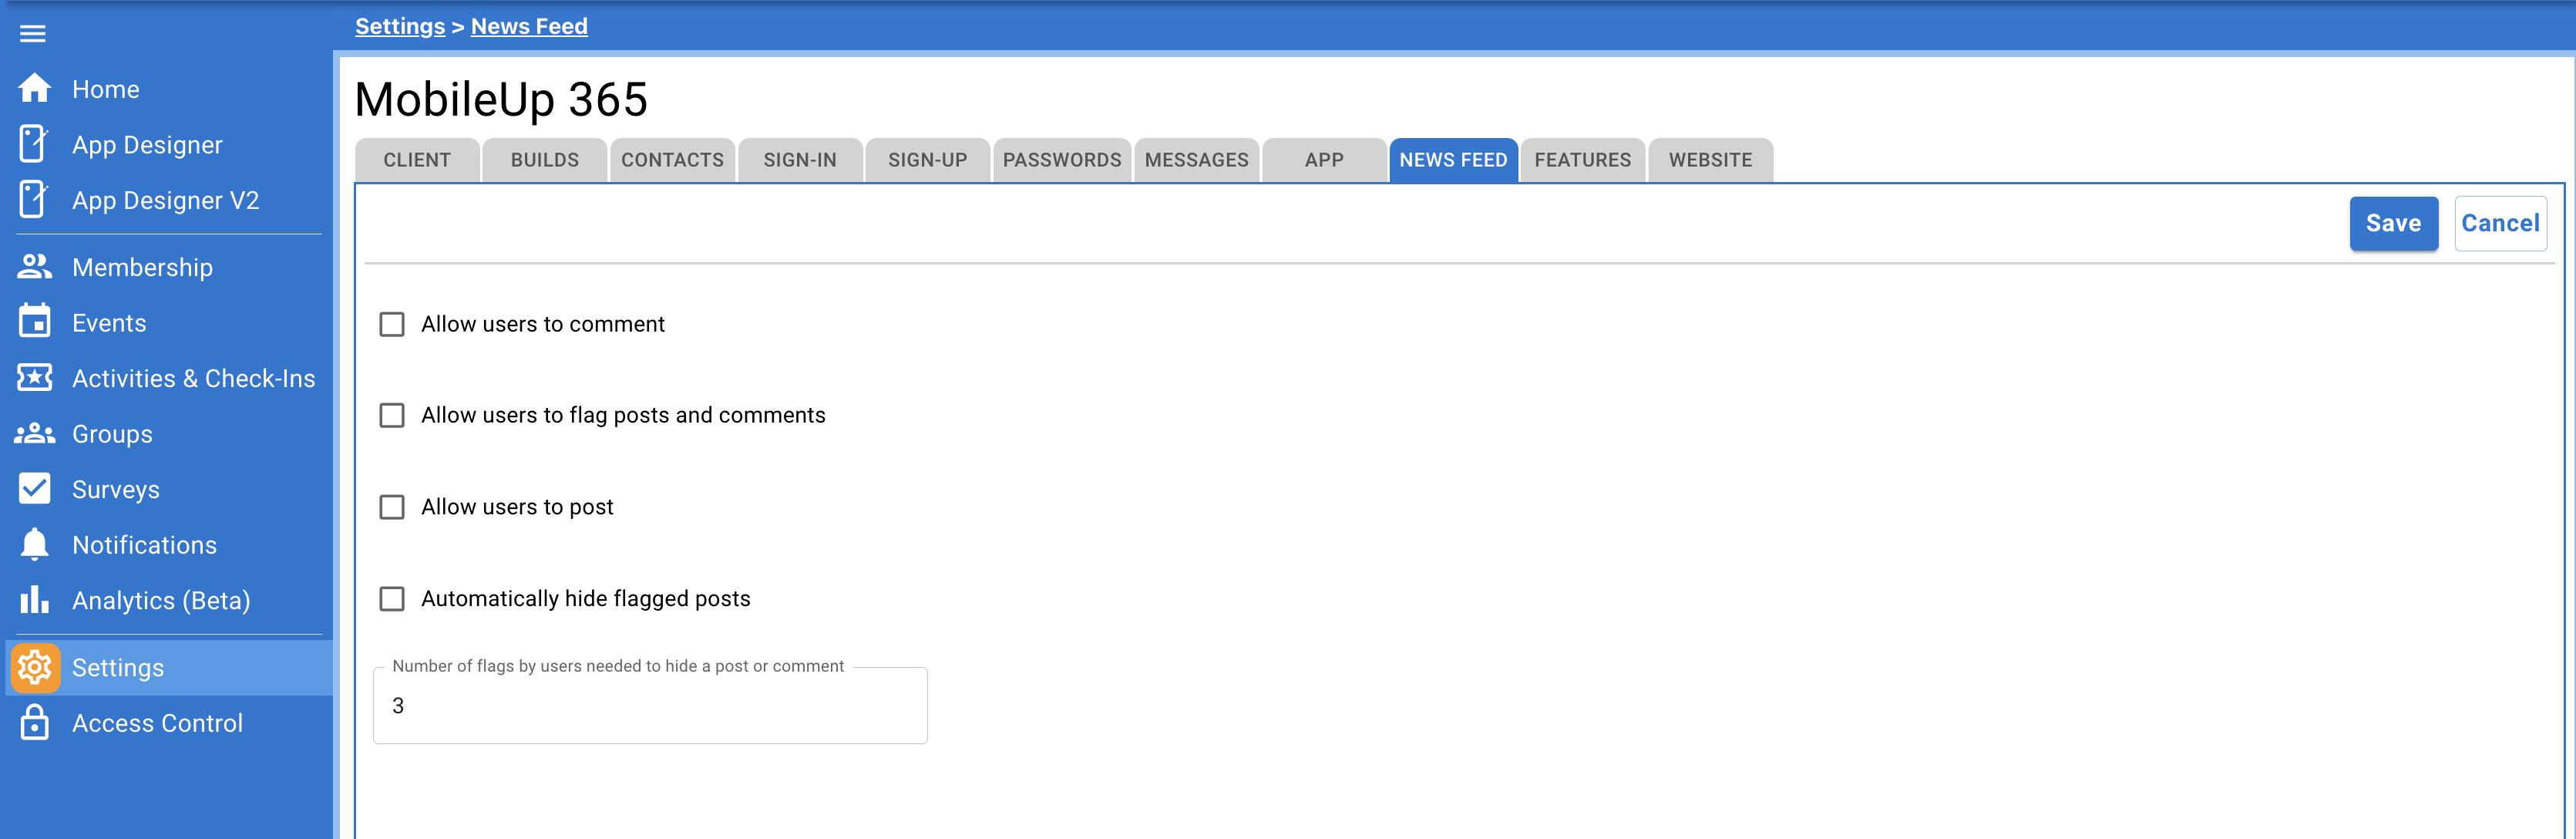Image resolution: width=2576 pixels, height=839 pixels.
Task: View Analytics (Beta)
Action: tap(161, 600)
